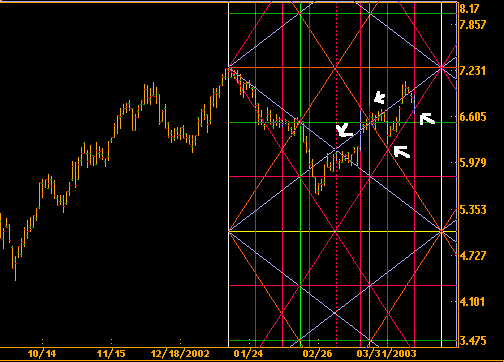Click the 01/24 date label
The image size is (504, 362).
tap(248, 354)
